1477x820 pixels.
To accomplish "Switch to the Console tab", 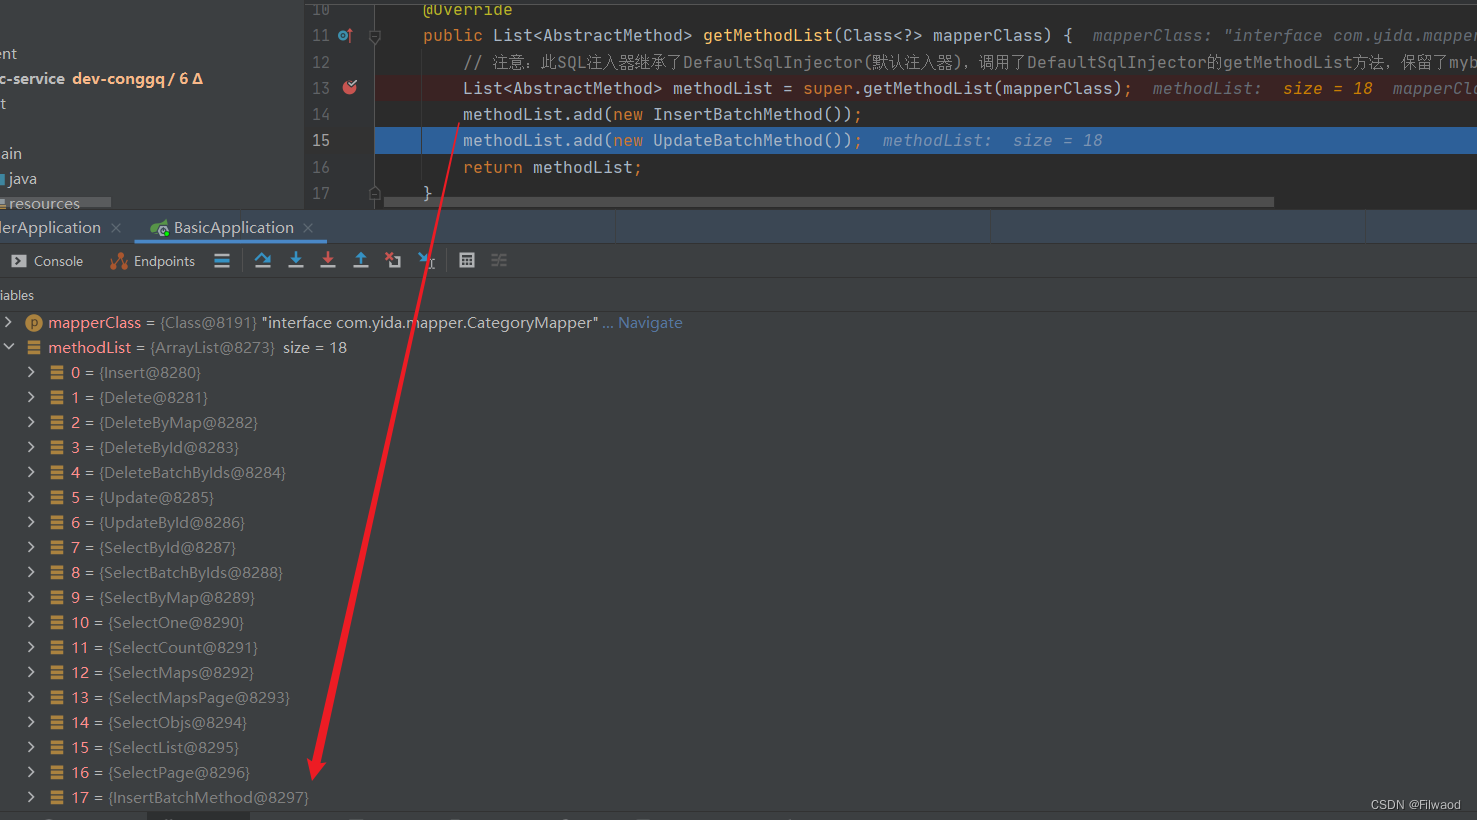I will [x=47, y=261].
